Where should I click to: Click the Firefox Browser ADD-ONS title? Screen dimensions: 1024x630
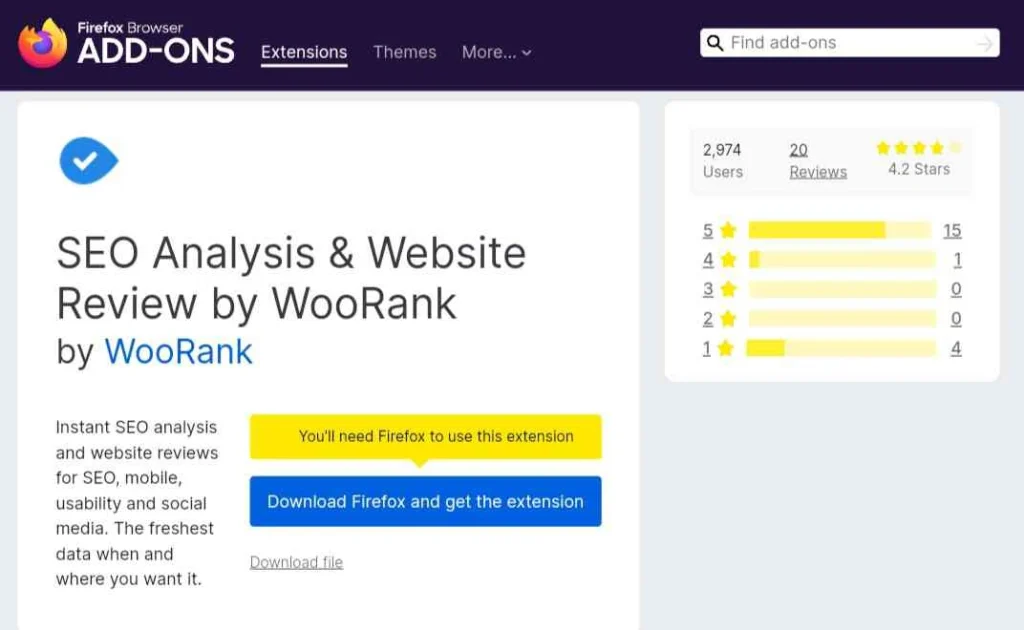coord(156,44)
